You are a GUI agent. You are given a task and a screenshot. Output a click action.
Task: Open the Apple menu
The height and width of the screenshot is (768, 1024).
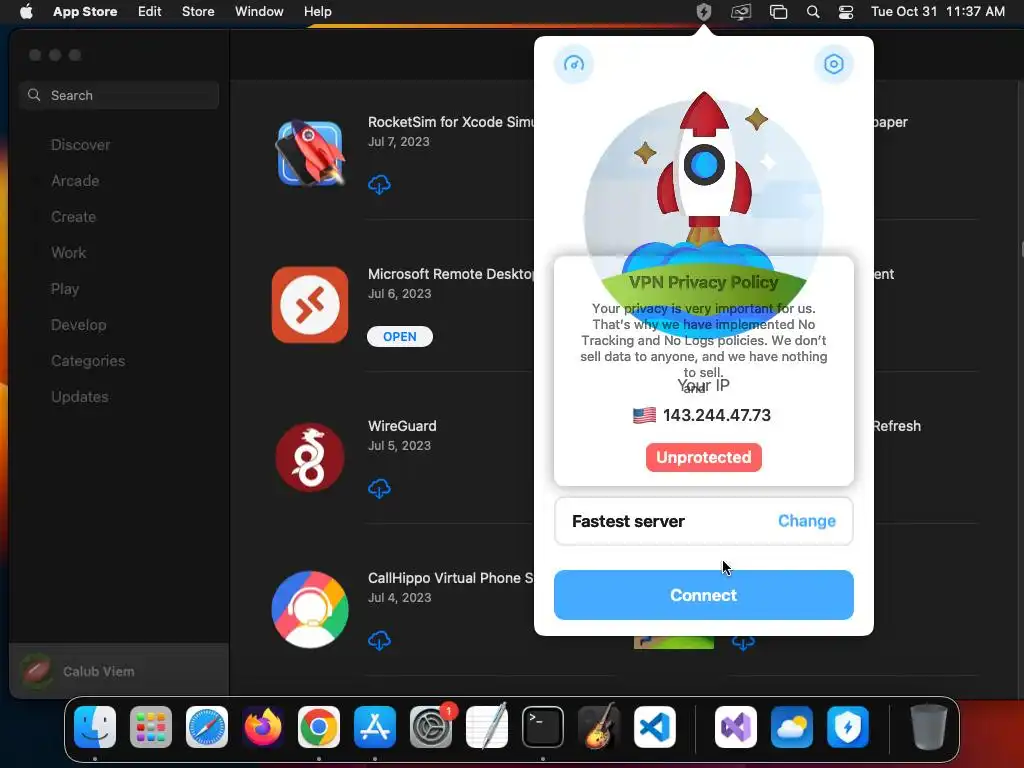point(26,12)
